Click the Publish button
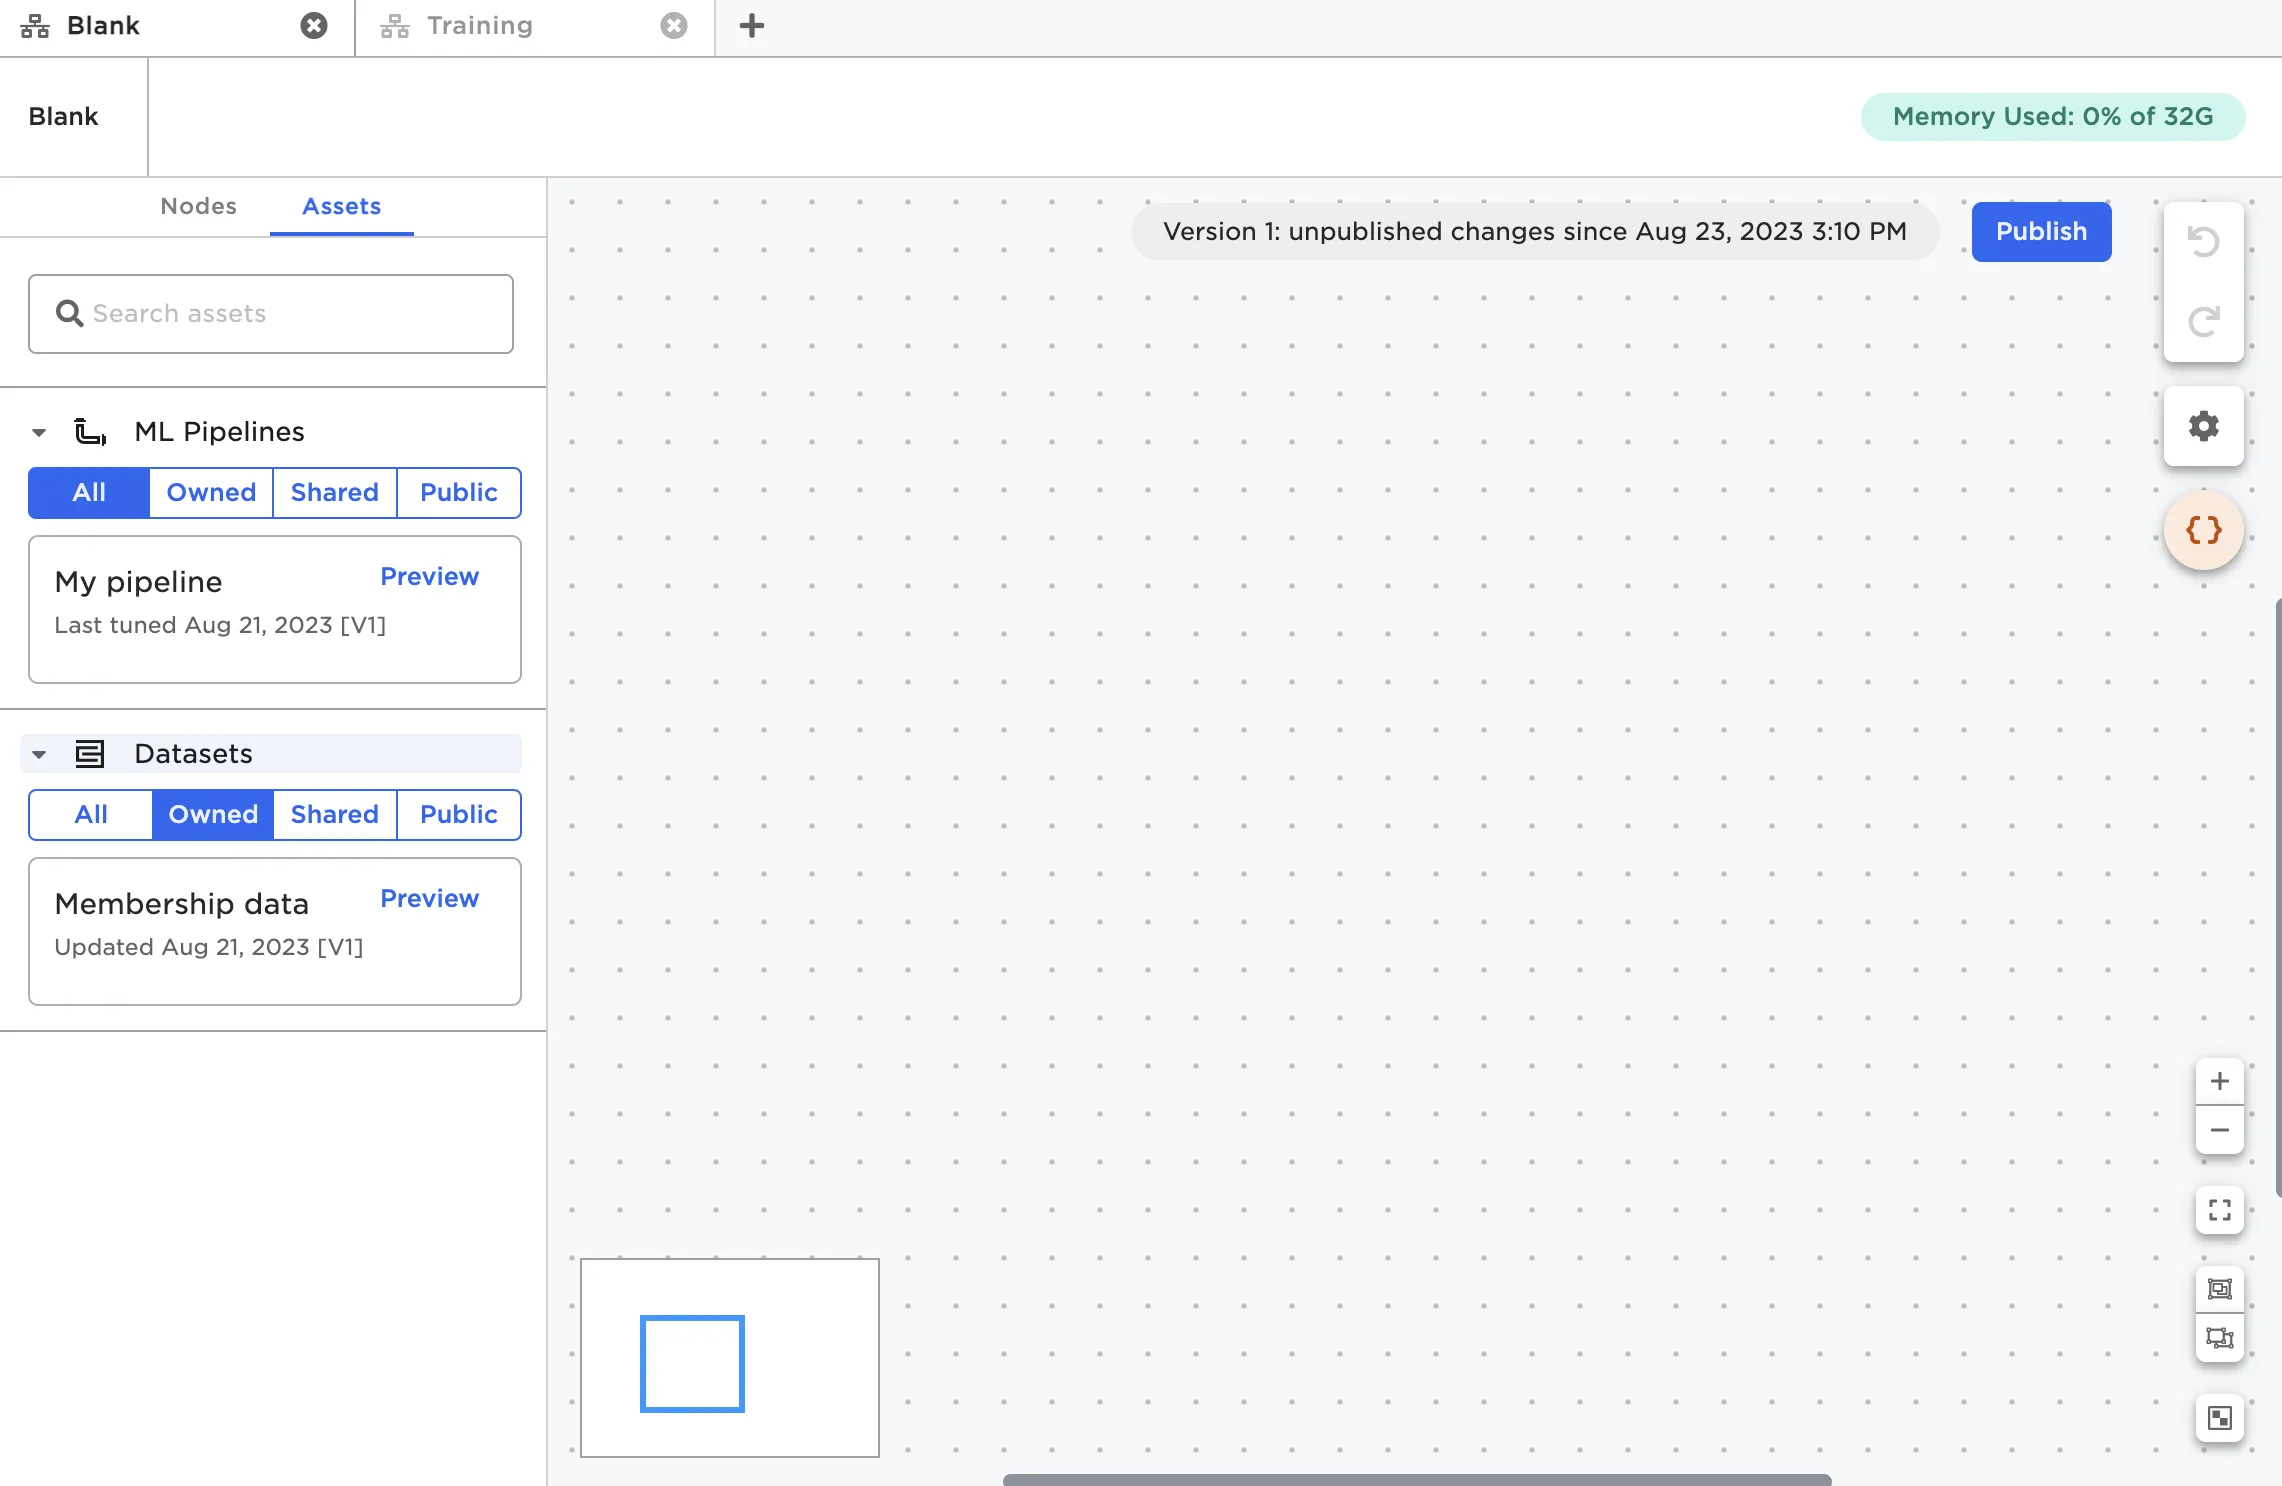 2040,231
